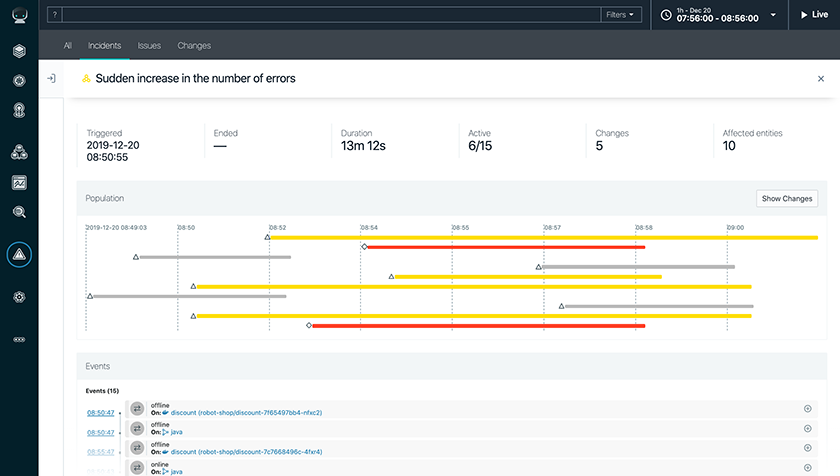The height and width of the screenshot is (476, 840).
Task: Open the 08:55:47 event timestamp link
Action: 101,452
